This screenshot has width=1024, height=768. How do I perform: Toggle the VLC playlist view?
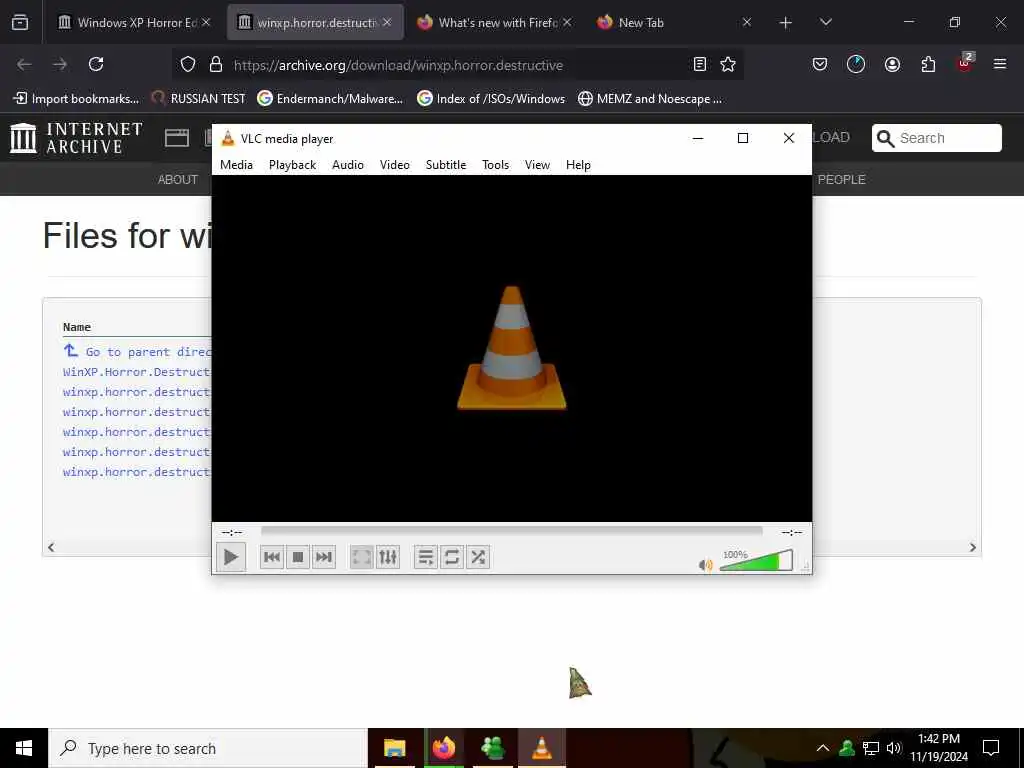point(426,557)
